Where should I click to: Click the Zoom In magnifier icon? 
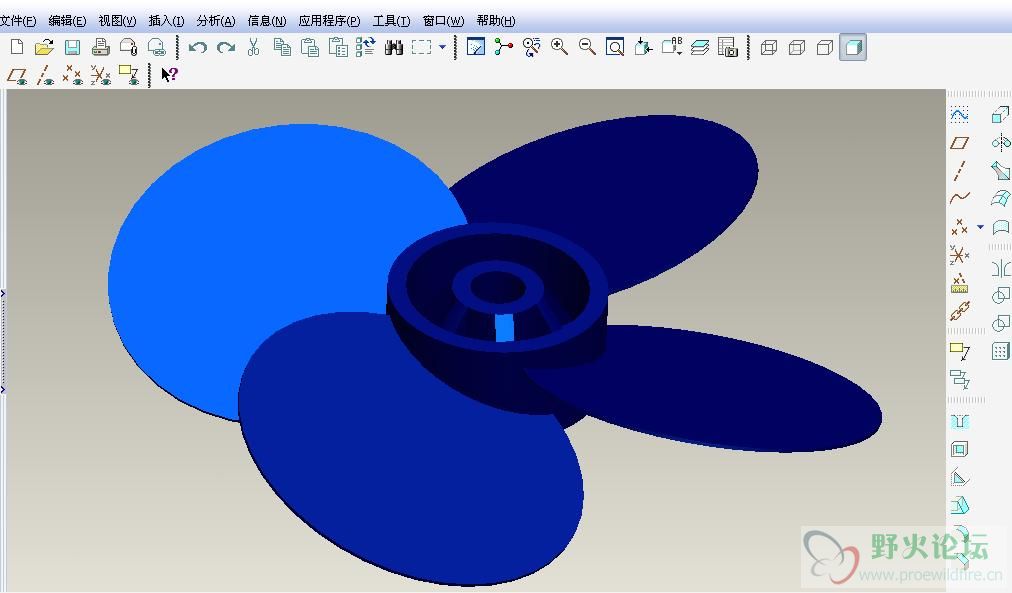point(560,47)
